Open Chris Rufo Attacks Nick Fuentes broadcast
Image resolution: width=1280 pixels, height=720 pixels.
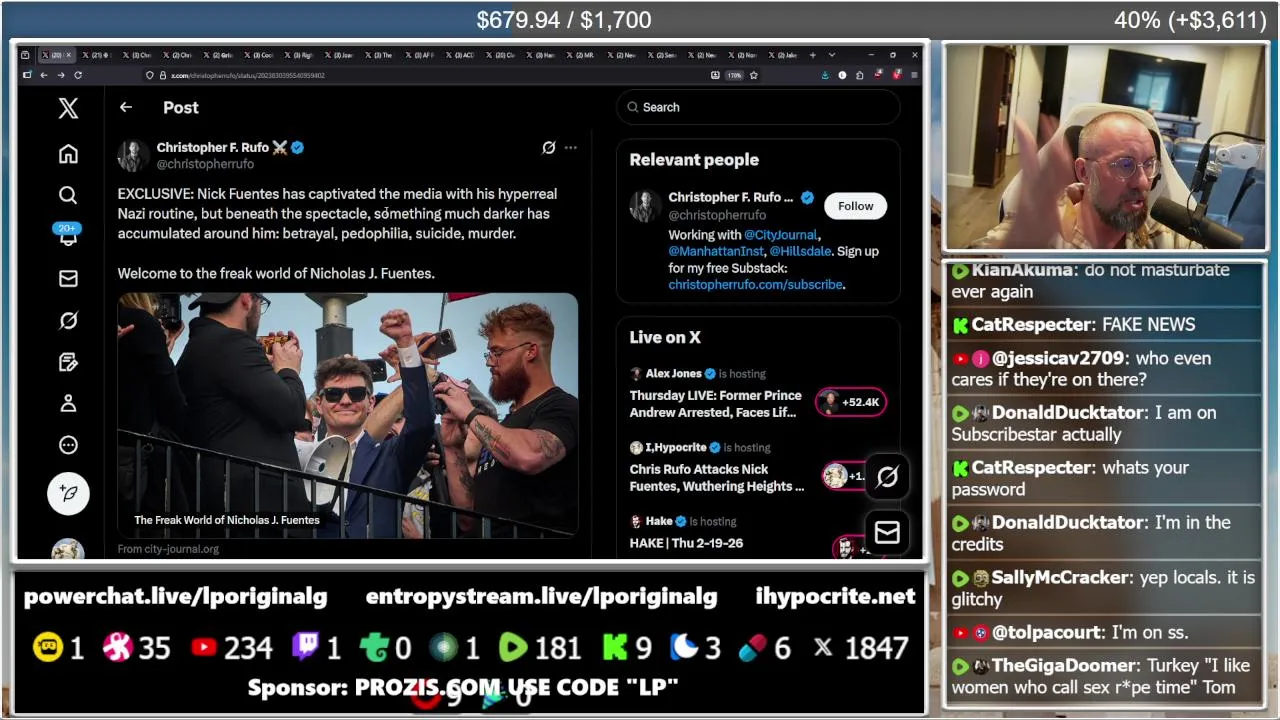point(717,478)
